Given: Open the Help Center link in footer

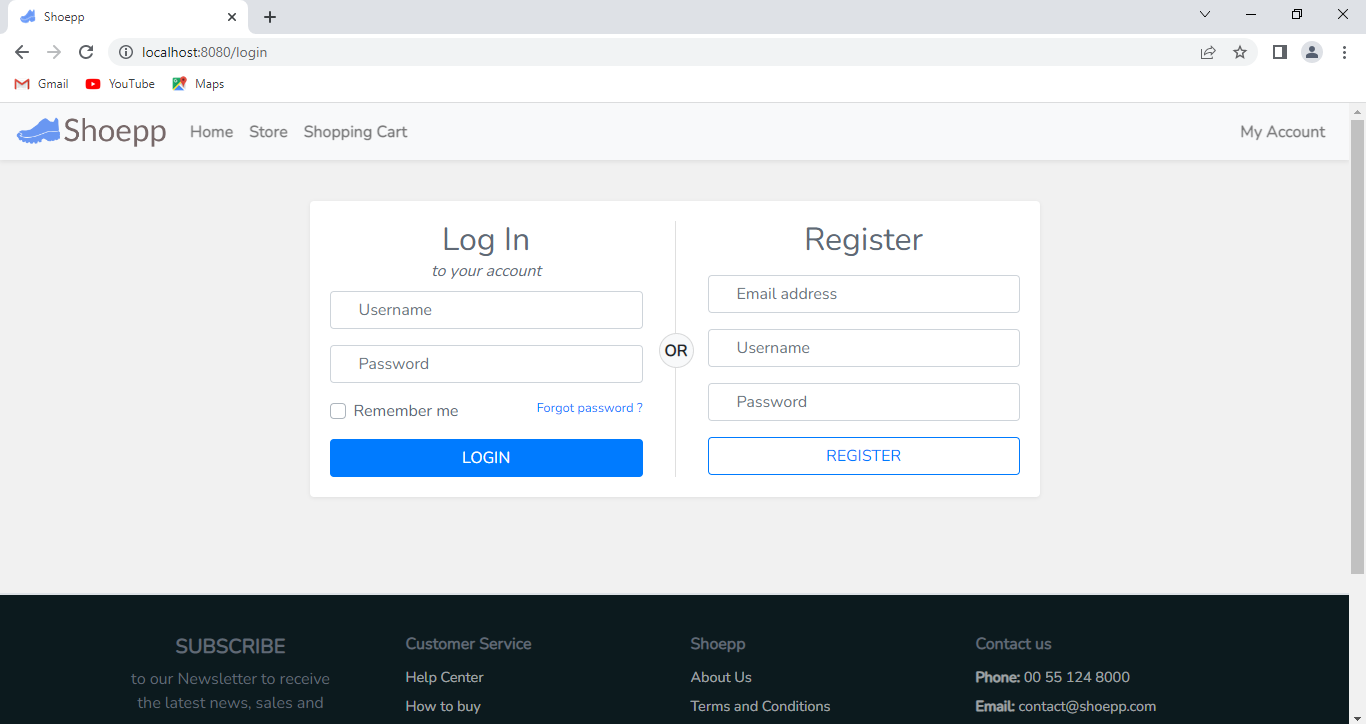Looking at the screenshot, I should pyautogui.click(x=444, y=677).
